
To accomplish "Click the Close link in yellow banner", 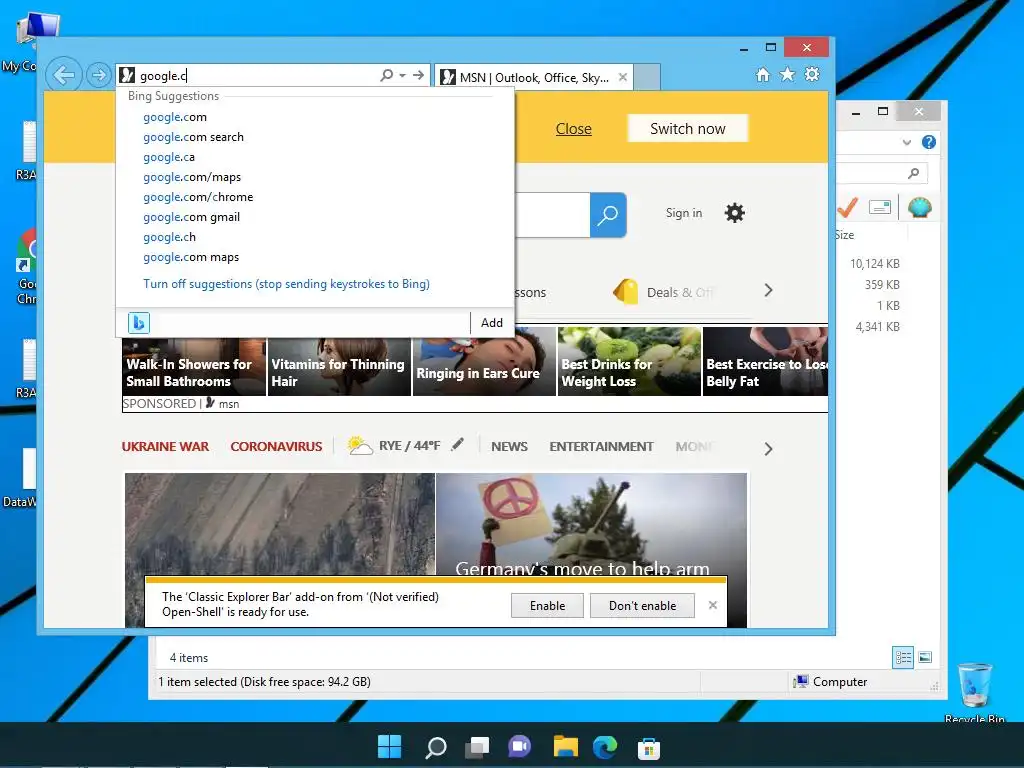I will tap(573, 129).
